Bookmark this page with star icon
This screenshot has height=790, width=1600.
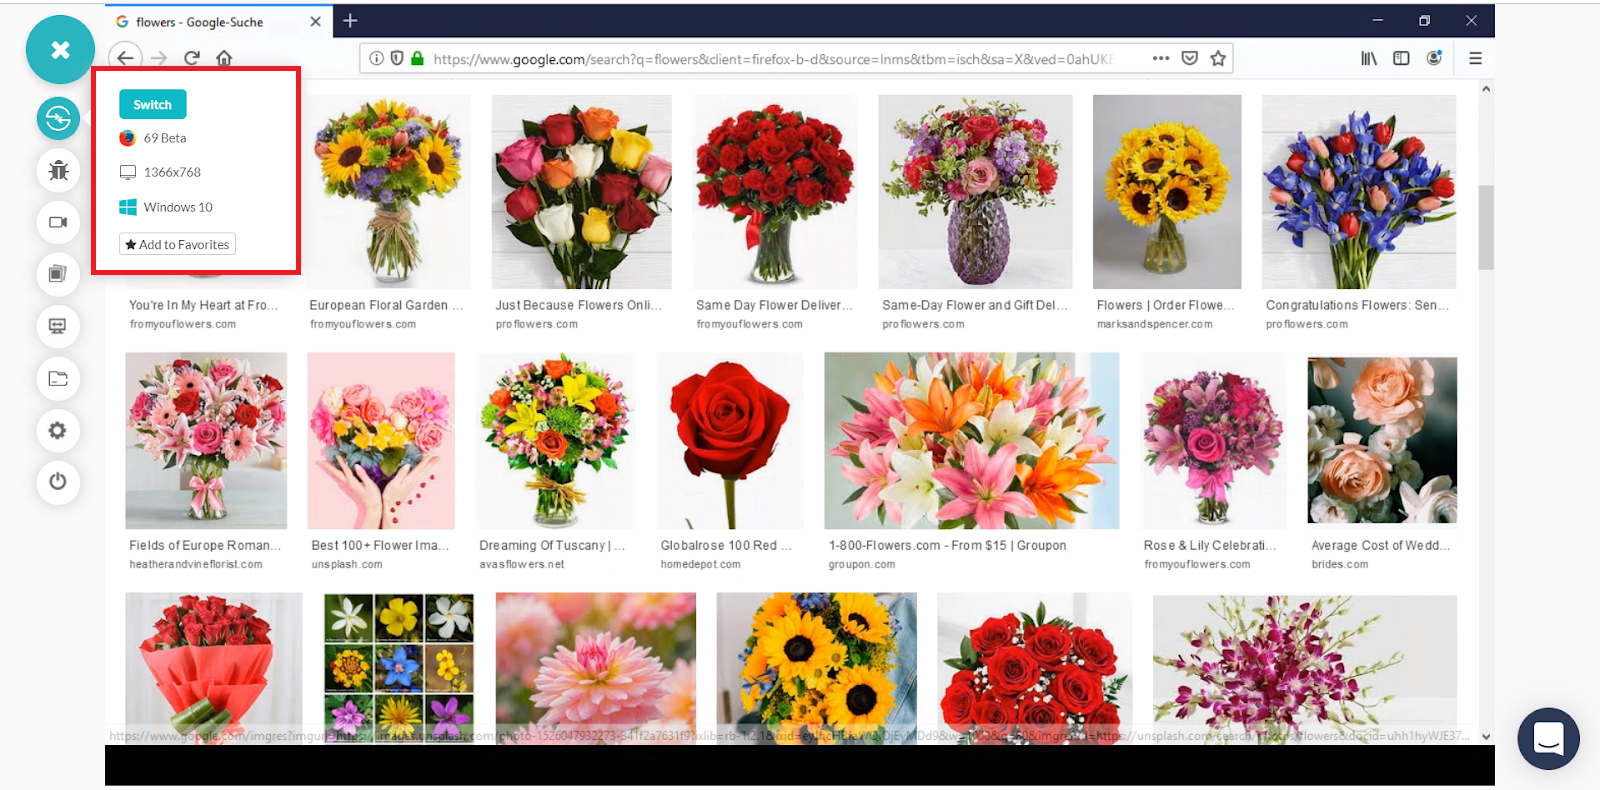[x=1218, y=58]
